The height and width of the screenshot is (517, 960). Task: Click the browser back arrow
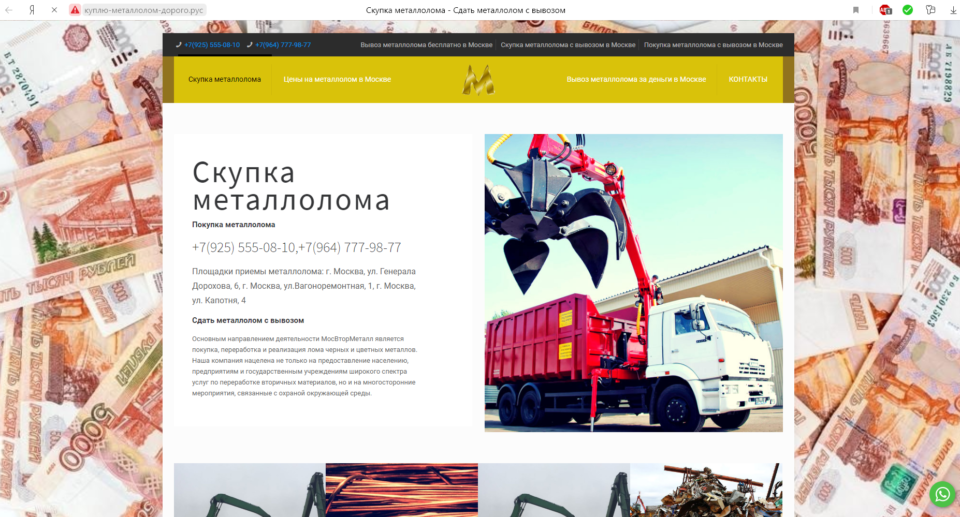click(x=9, y=10)
